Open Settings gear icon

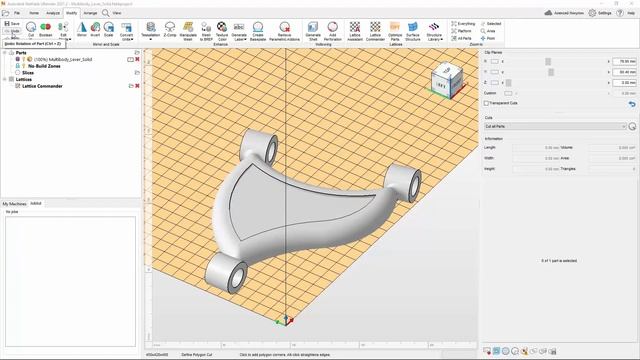click(x=592, y=13)
